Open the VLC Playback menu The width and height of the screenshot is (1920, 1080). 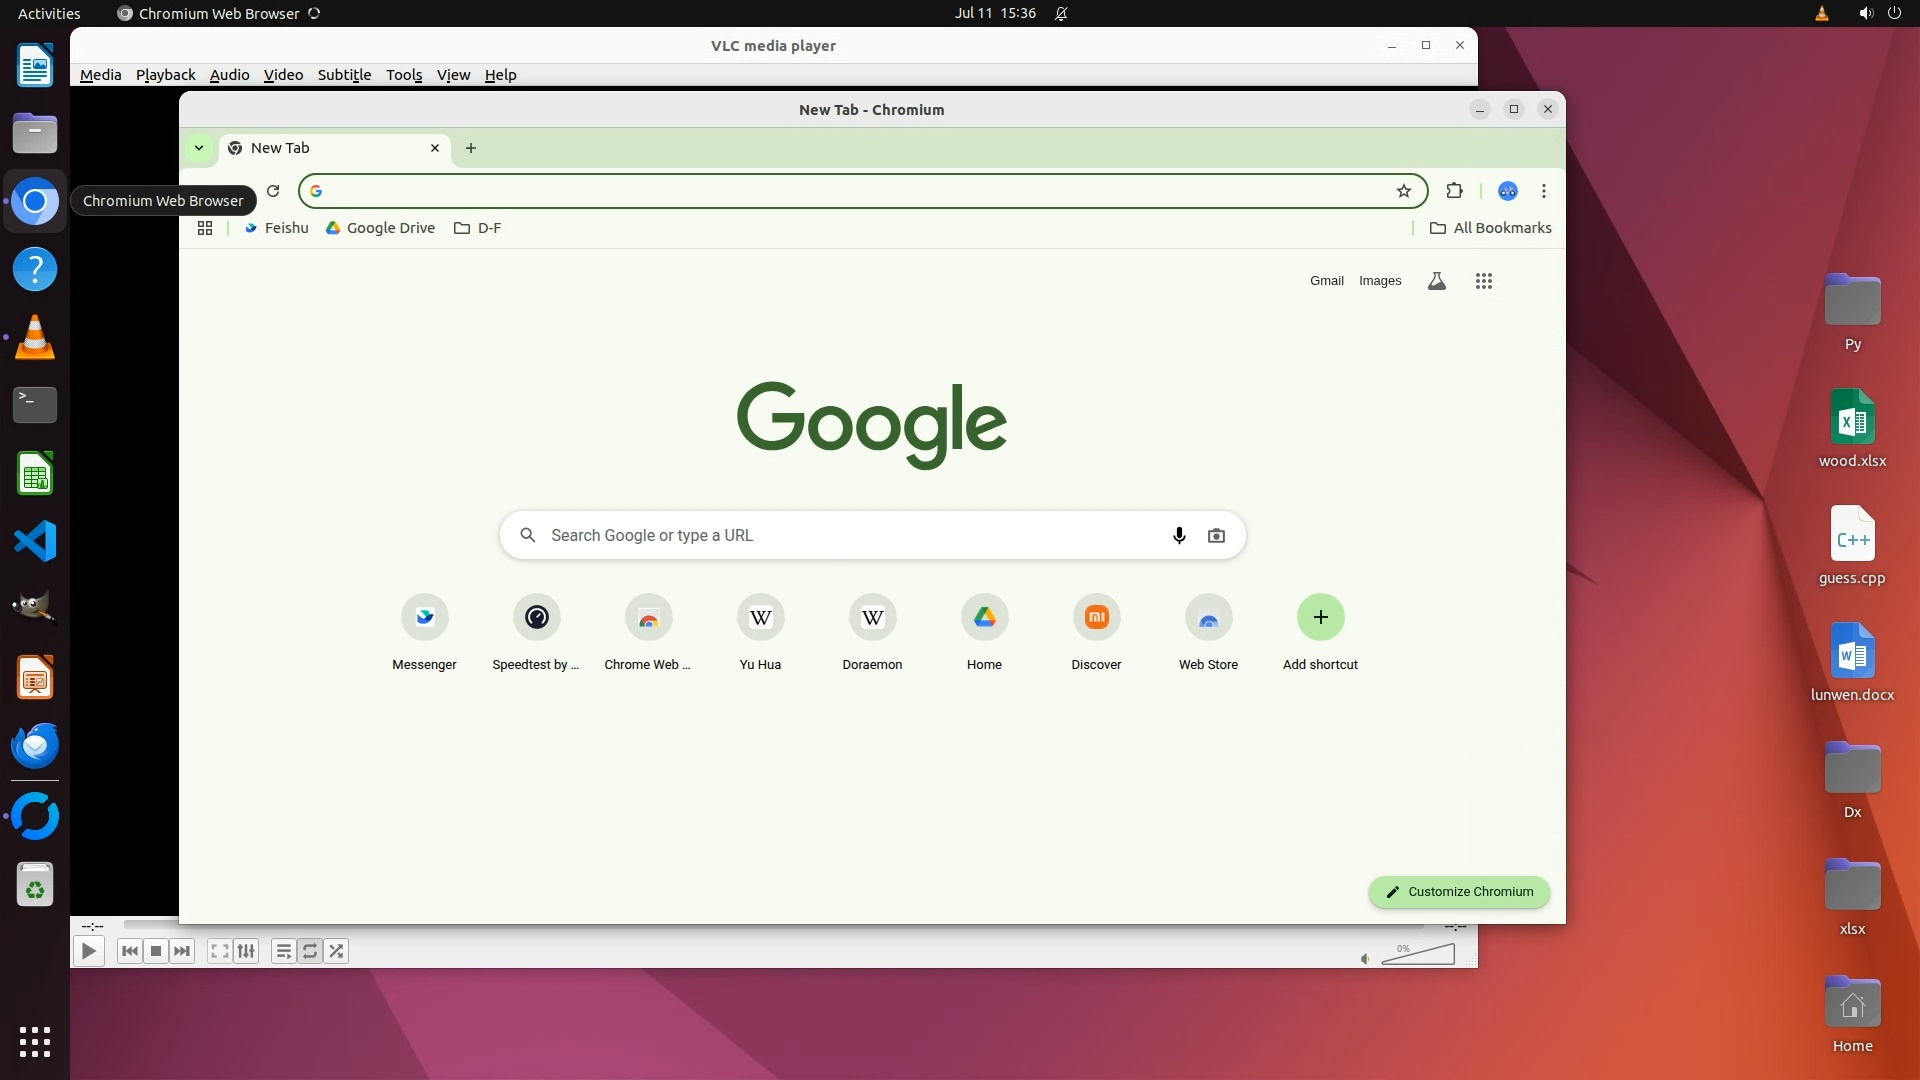pos(165,75)
